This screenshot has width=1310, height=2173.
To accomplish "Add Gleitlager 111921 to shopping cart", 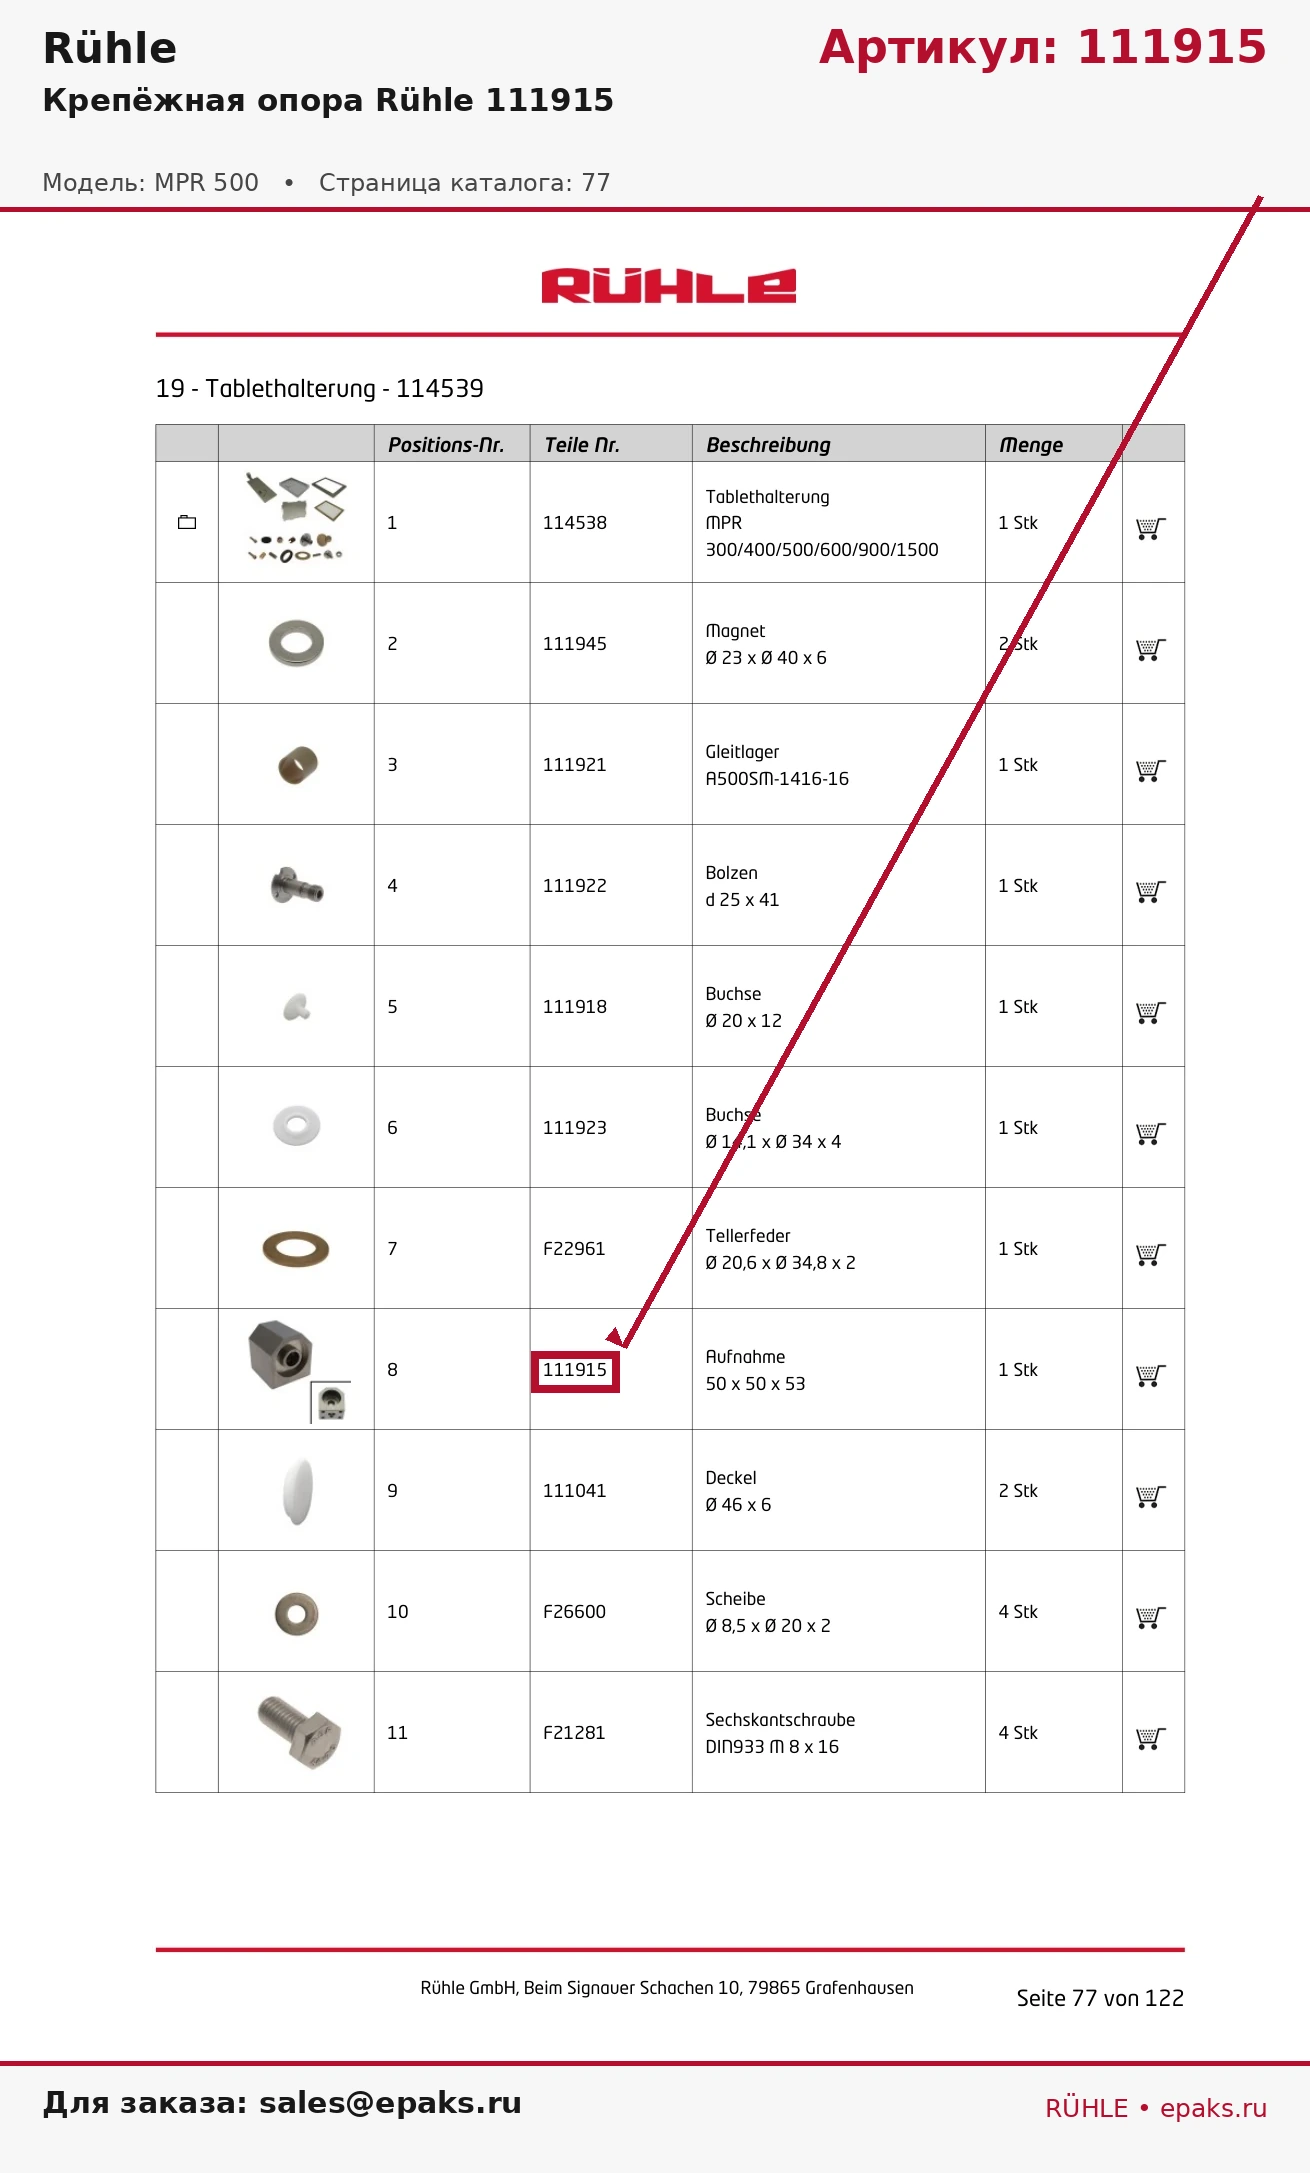I will 1151,770.
